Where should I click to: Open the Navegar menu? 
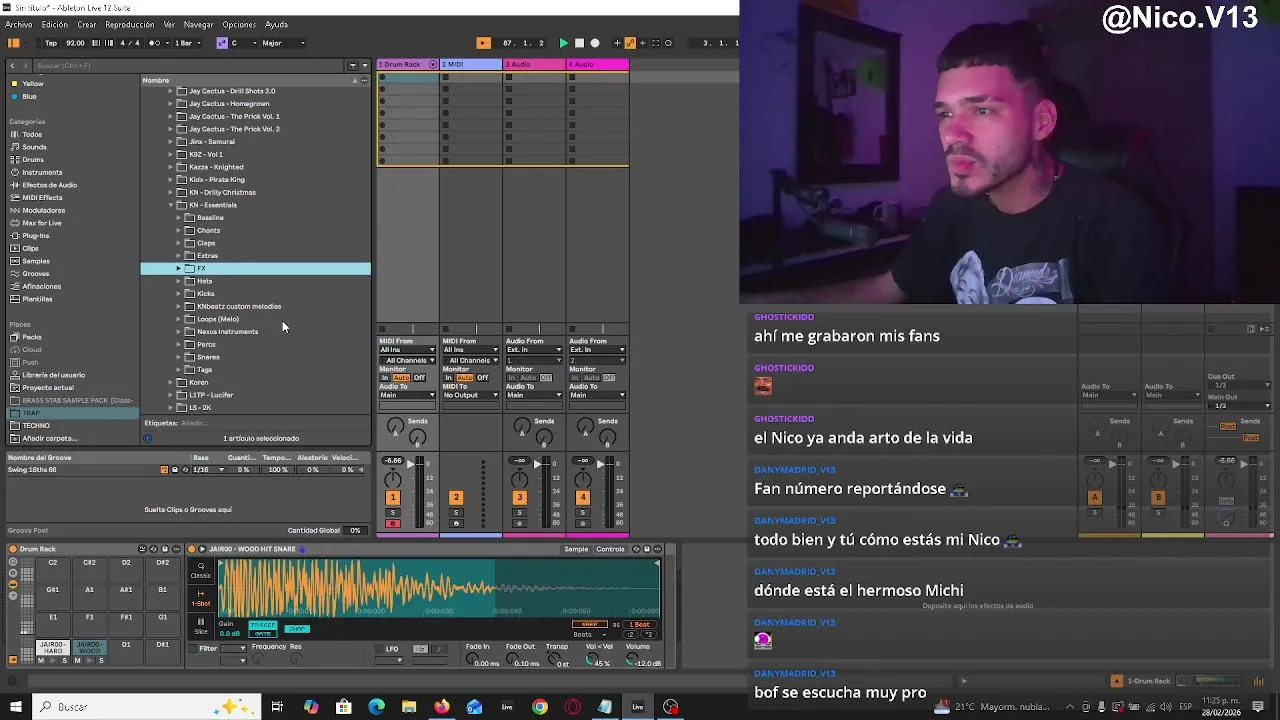point(198,25)
